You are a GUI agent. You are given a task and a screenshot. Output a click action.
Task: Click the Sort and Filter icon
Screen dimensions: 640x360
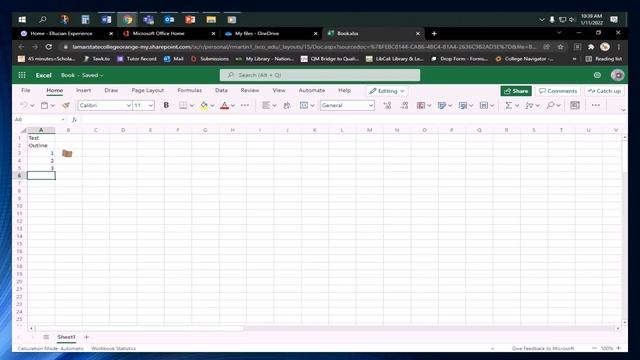pos(529,105)
